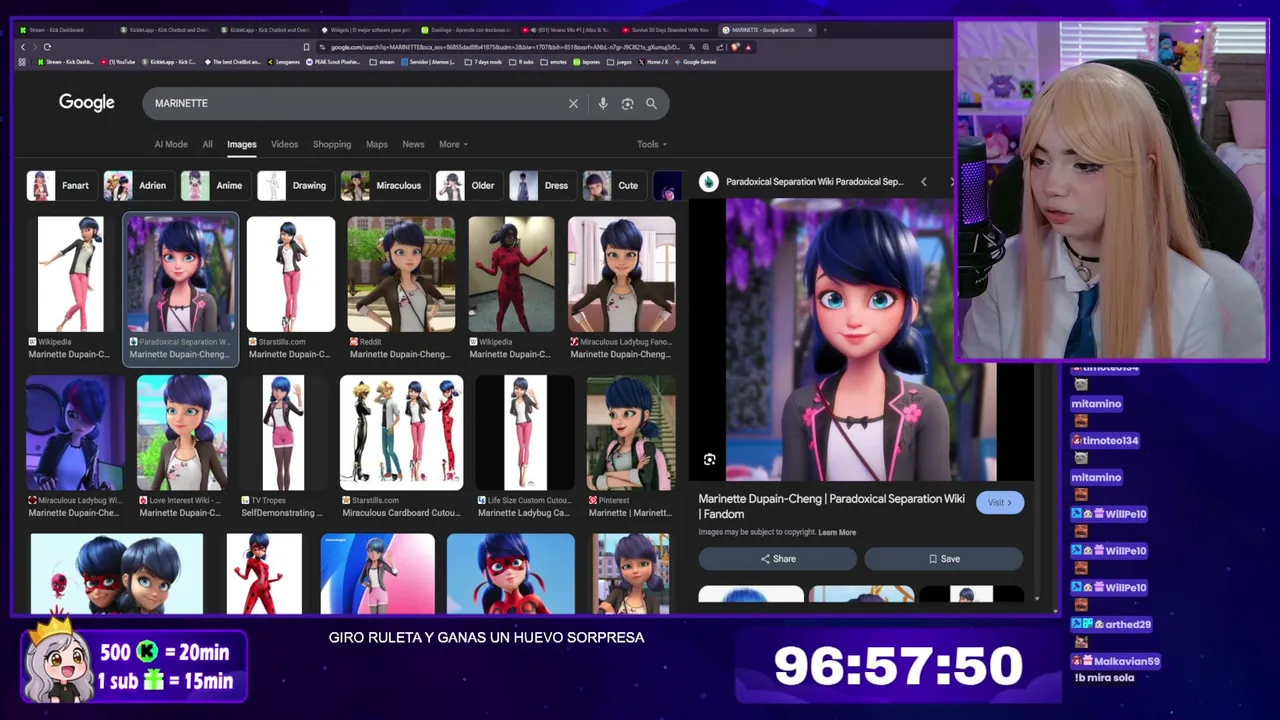The width and height of the screenshot is (1280, 720).
Task: Close the MARINETTE - Google Search tab
Action: [810, 30]
